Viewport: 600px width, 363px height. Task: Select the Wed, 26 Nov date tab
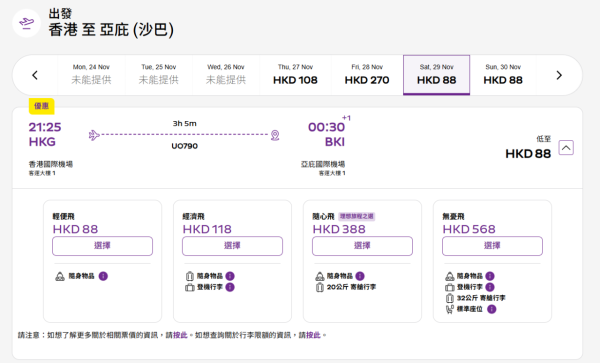click(x=226, y=75)
